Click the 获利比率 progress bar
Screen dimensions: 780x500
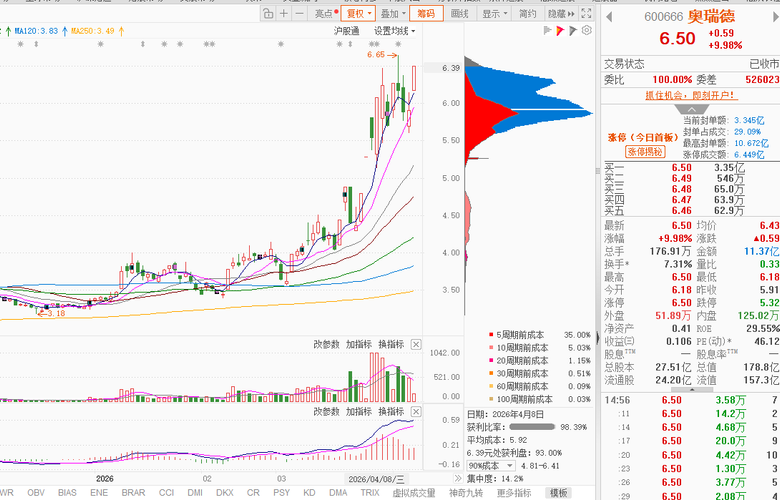tap(532, 427)
